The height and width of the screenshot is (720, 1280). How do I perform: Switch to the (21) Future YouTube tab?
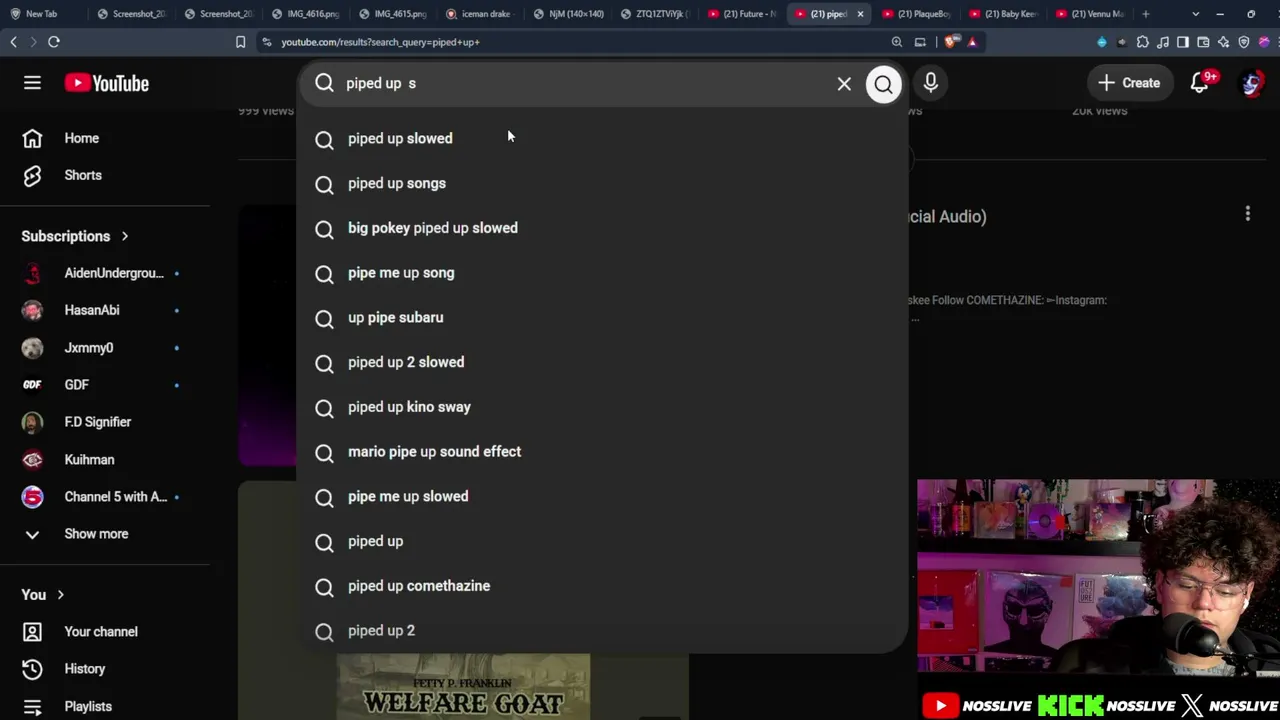[x=742, y=14]
